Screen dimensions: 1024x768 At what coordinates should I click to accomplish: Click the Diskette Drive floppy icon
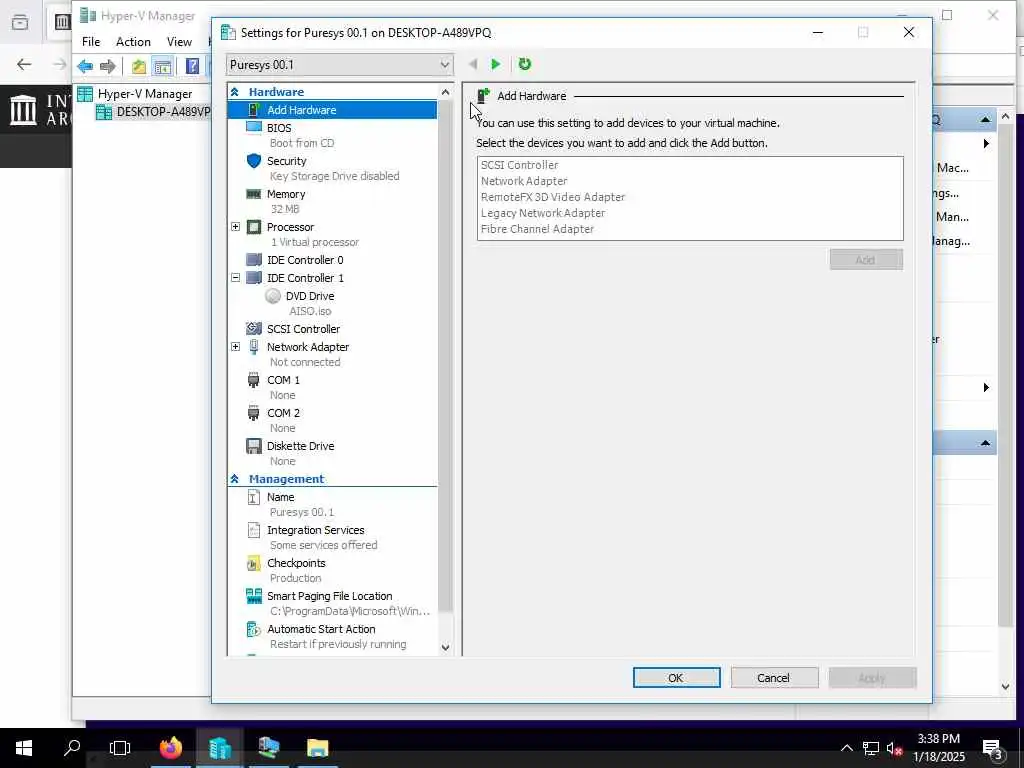click(x=253, y=446)
